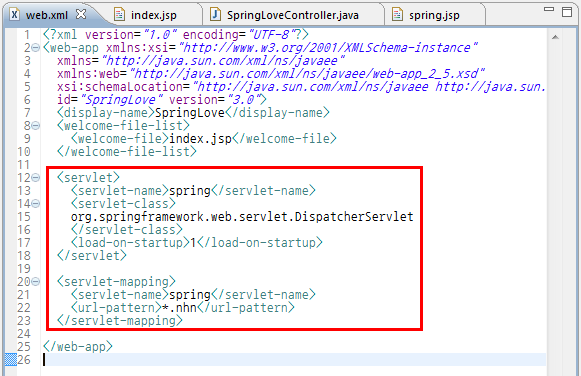Image resolution: width=581 pixels, height=376 pixels.
Task: Click the xml version declaration on line 1
Action: (175, 35)
